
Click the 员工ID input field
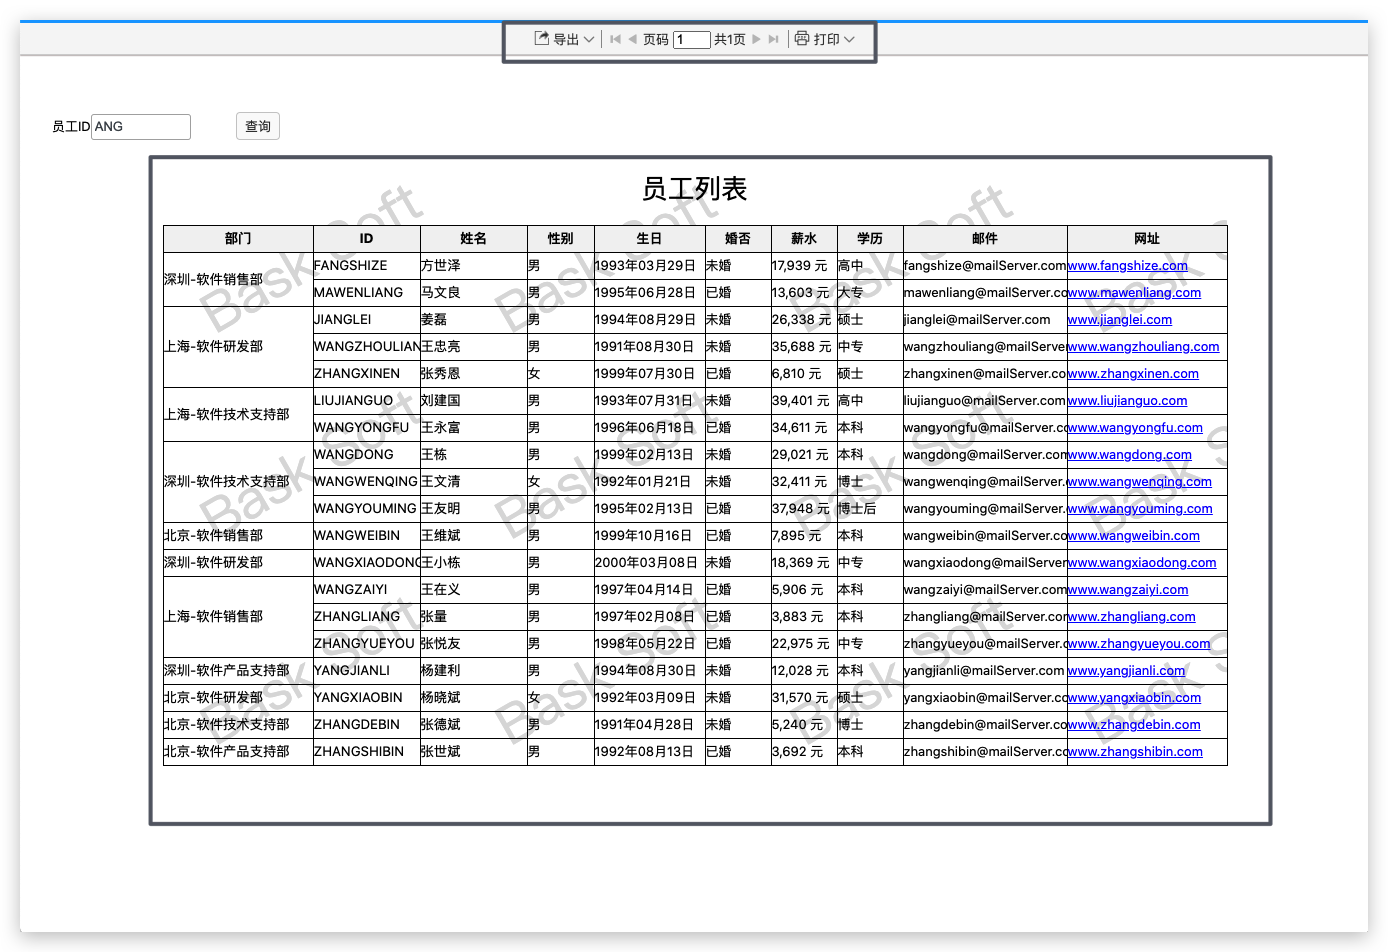tap(140, 127)
